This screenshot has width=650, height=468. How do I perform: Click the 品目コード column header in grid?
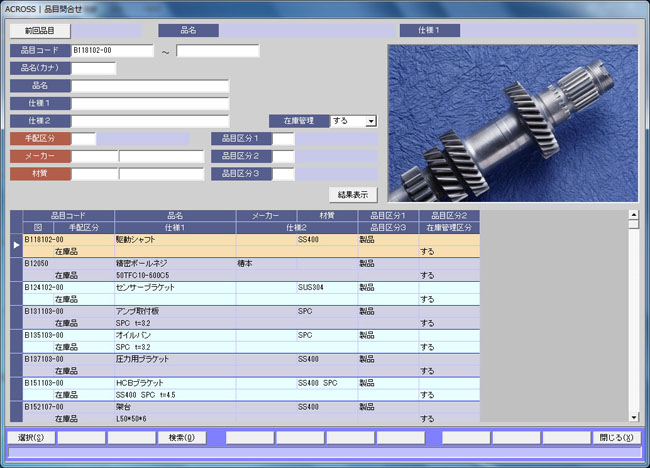click(67, 215)
